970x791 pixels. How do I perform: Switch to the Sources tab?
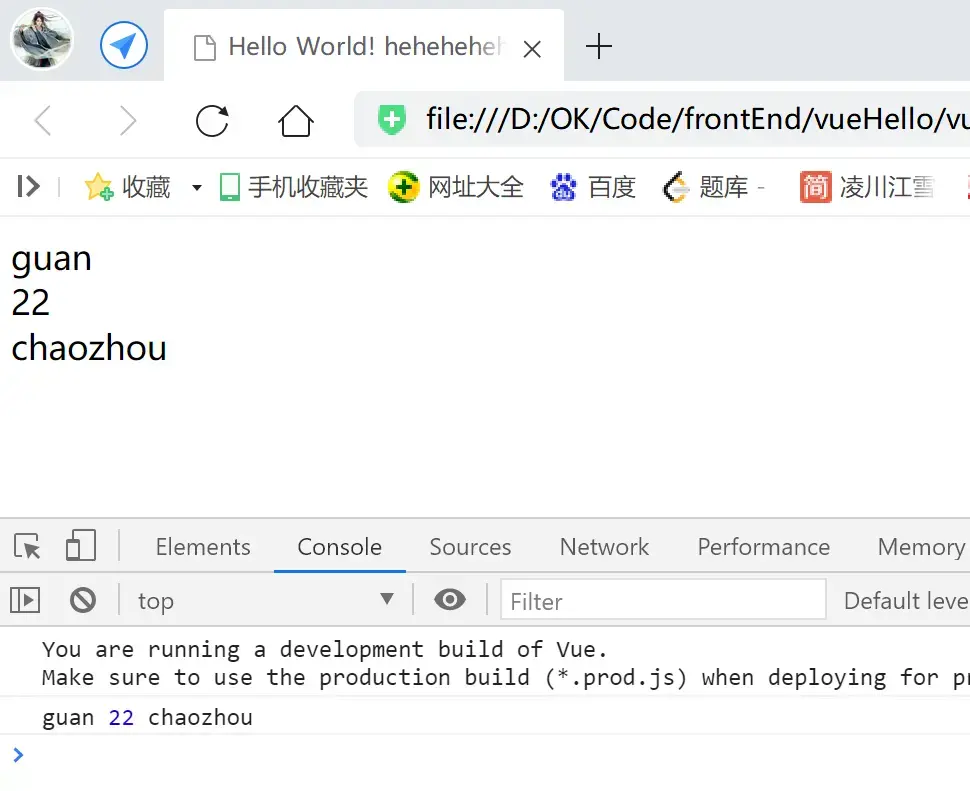470,547
